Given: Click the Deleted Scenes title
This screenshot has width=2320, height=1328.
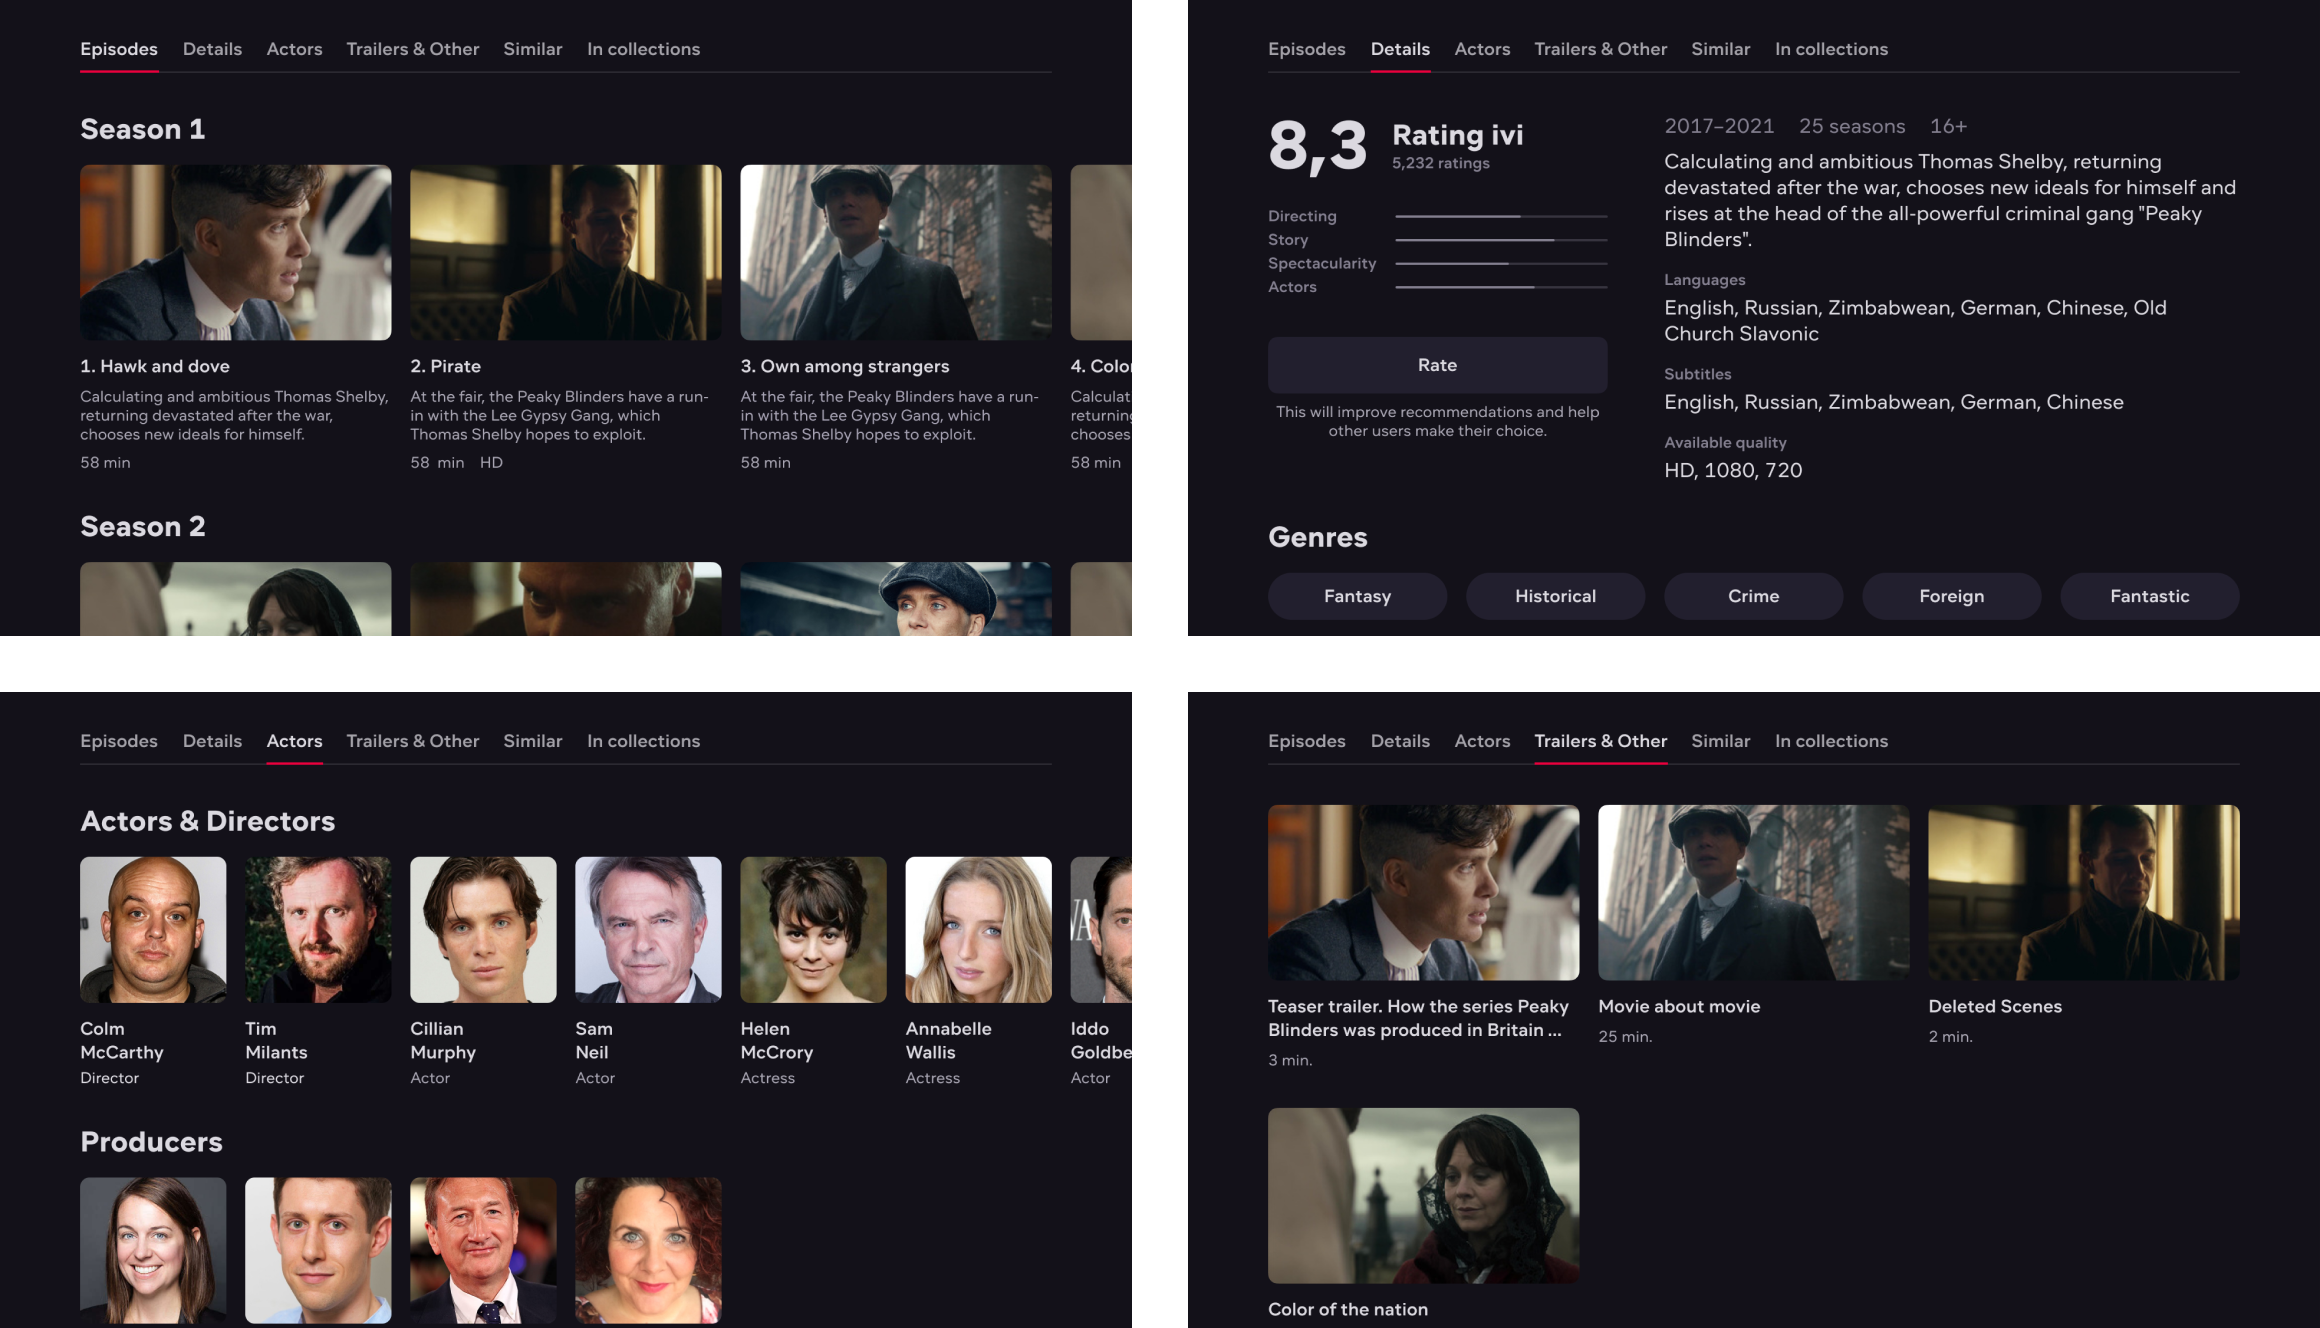Looking at the screenshot, I should (x=1995, y=1006).
